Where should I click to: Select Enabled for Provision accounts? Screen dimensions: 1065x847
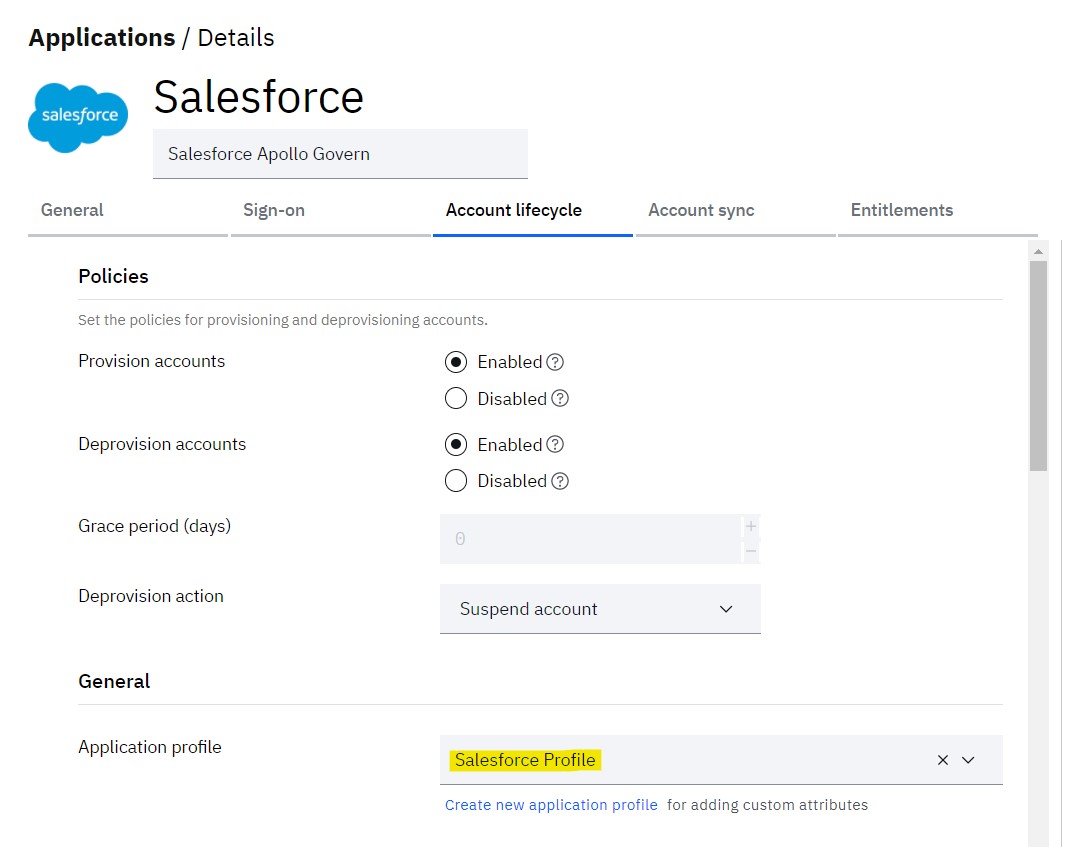456,362
